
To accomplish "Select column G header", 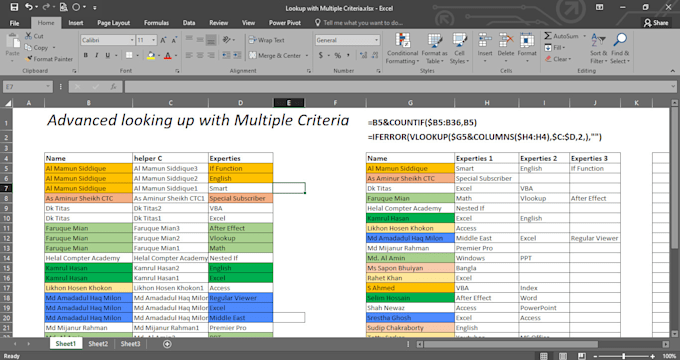I will tap(410, 103).
